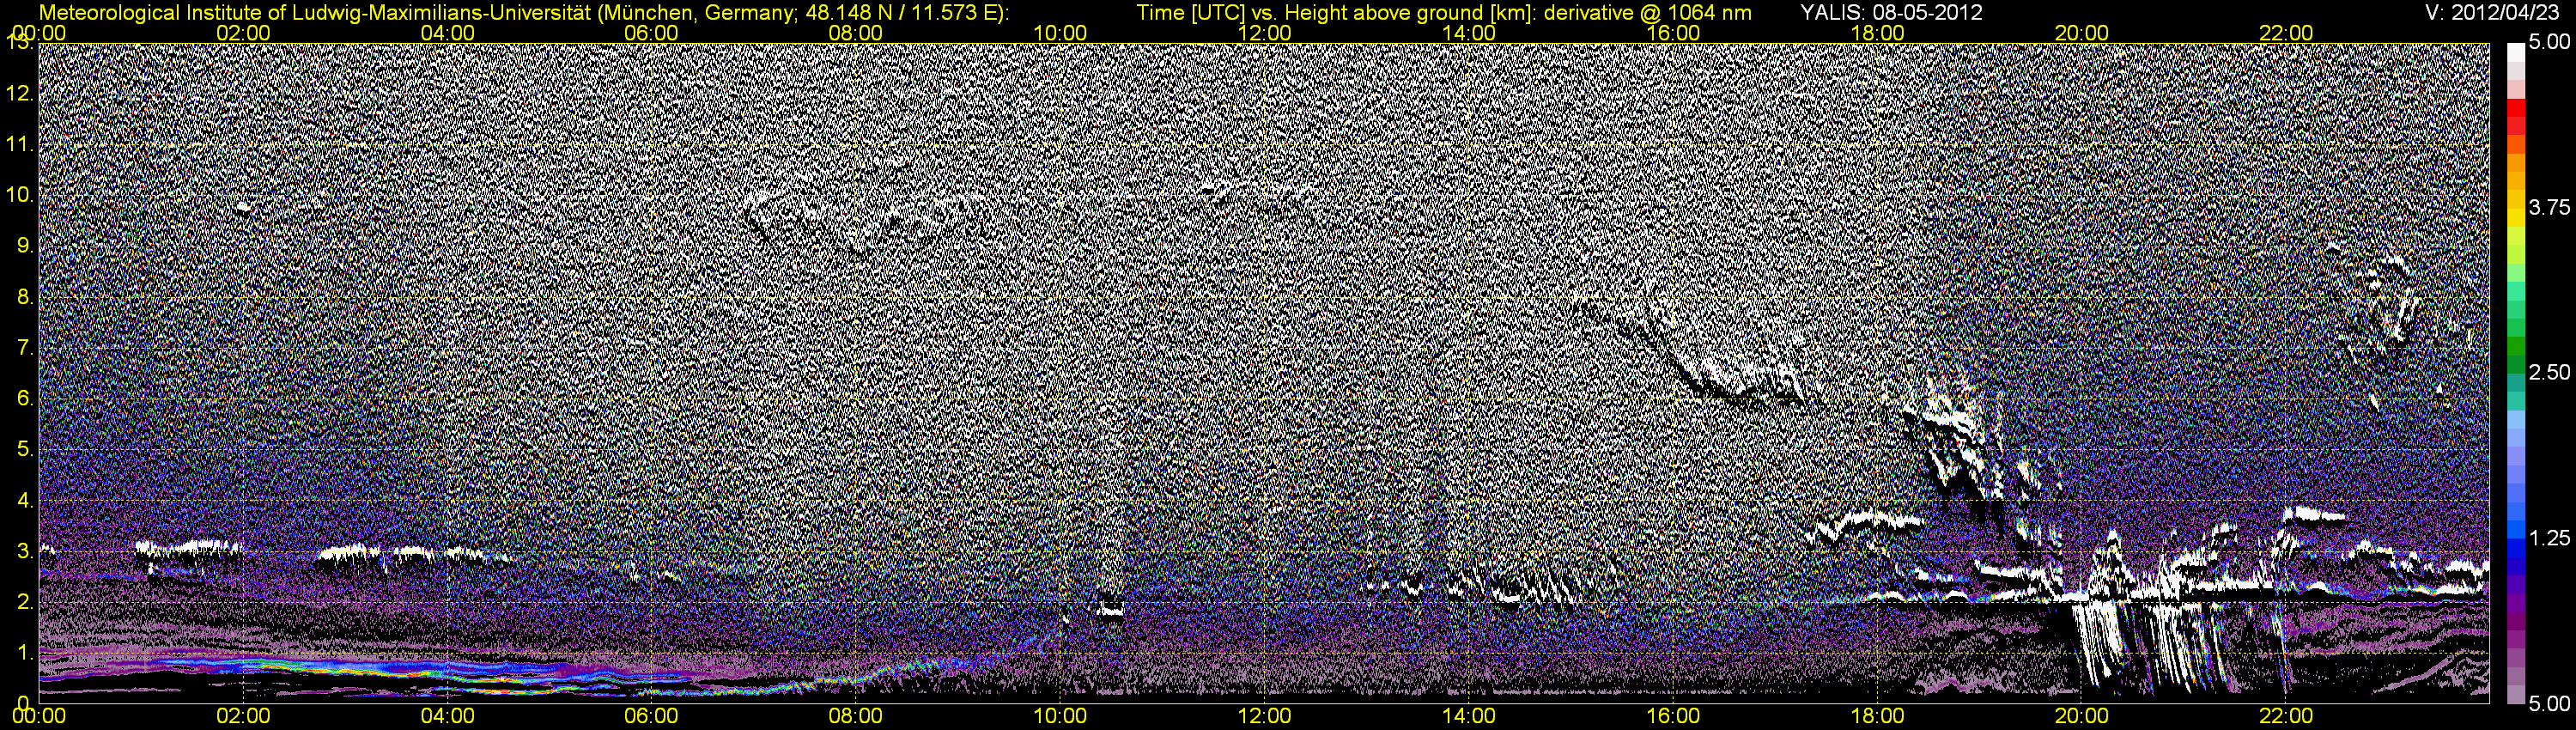Viewport: 2576px width, 730px height.
Task: Select the 3.75 color scale label
Action: 2549,207
